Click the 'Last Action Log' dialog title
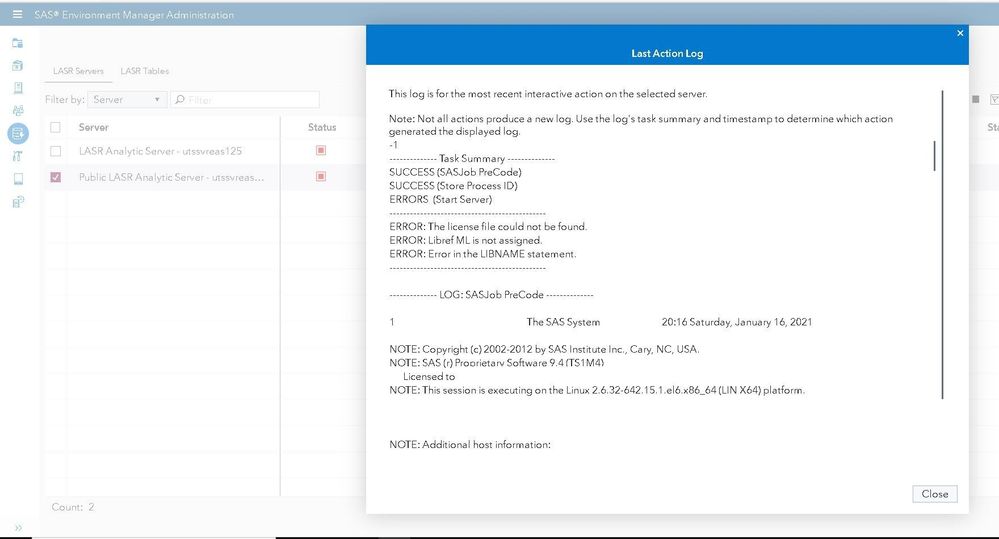This screenshot has height=539, width=999. pyautogui.click(x=667, y=54)
